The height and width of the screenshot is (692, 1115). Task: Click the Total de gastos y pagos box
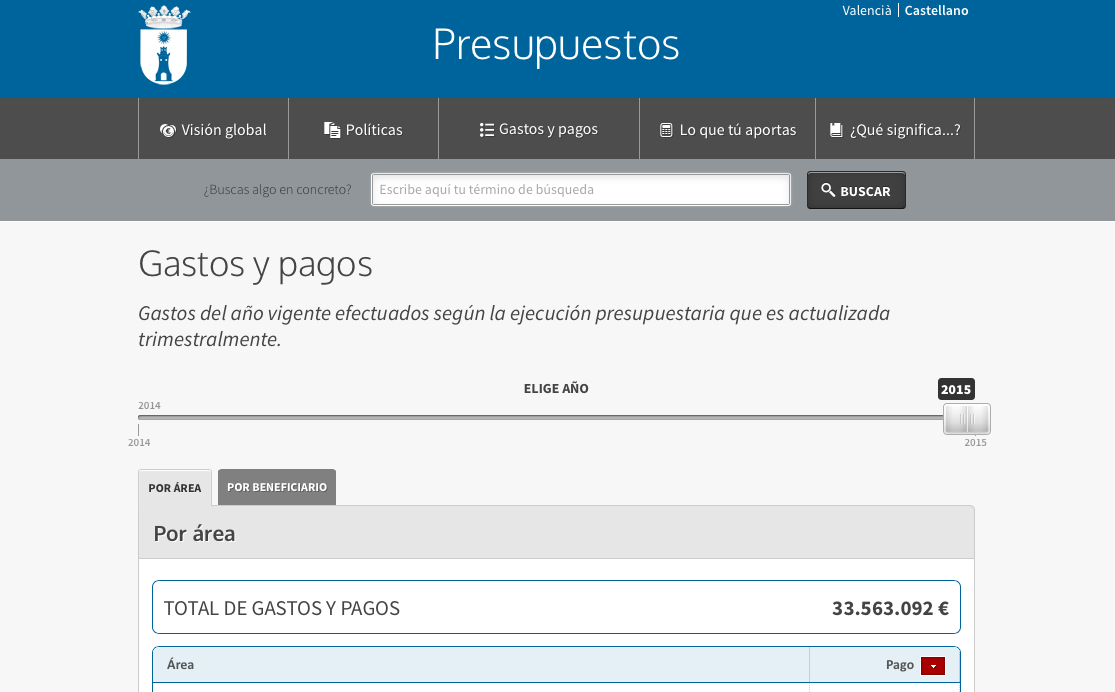point(556,608)
